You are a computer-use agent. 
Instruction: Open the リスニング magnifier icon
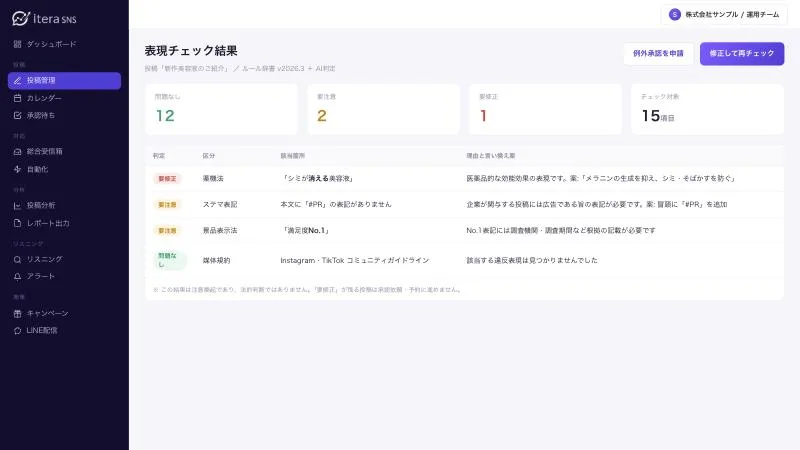click(17, 260)
